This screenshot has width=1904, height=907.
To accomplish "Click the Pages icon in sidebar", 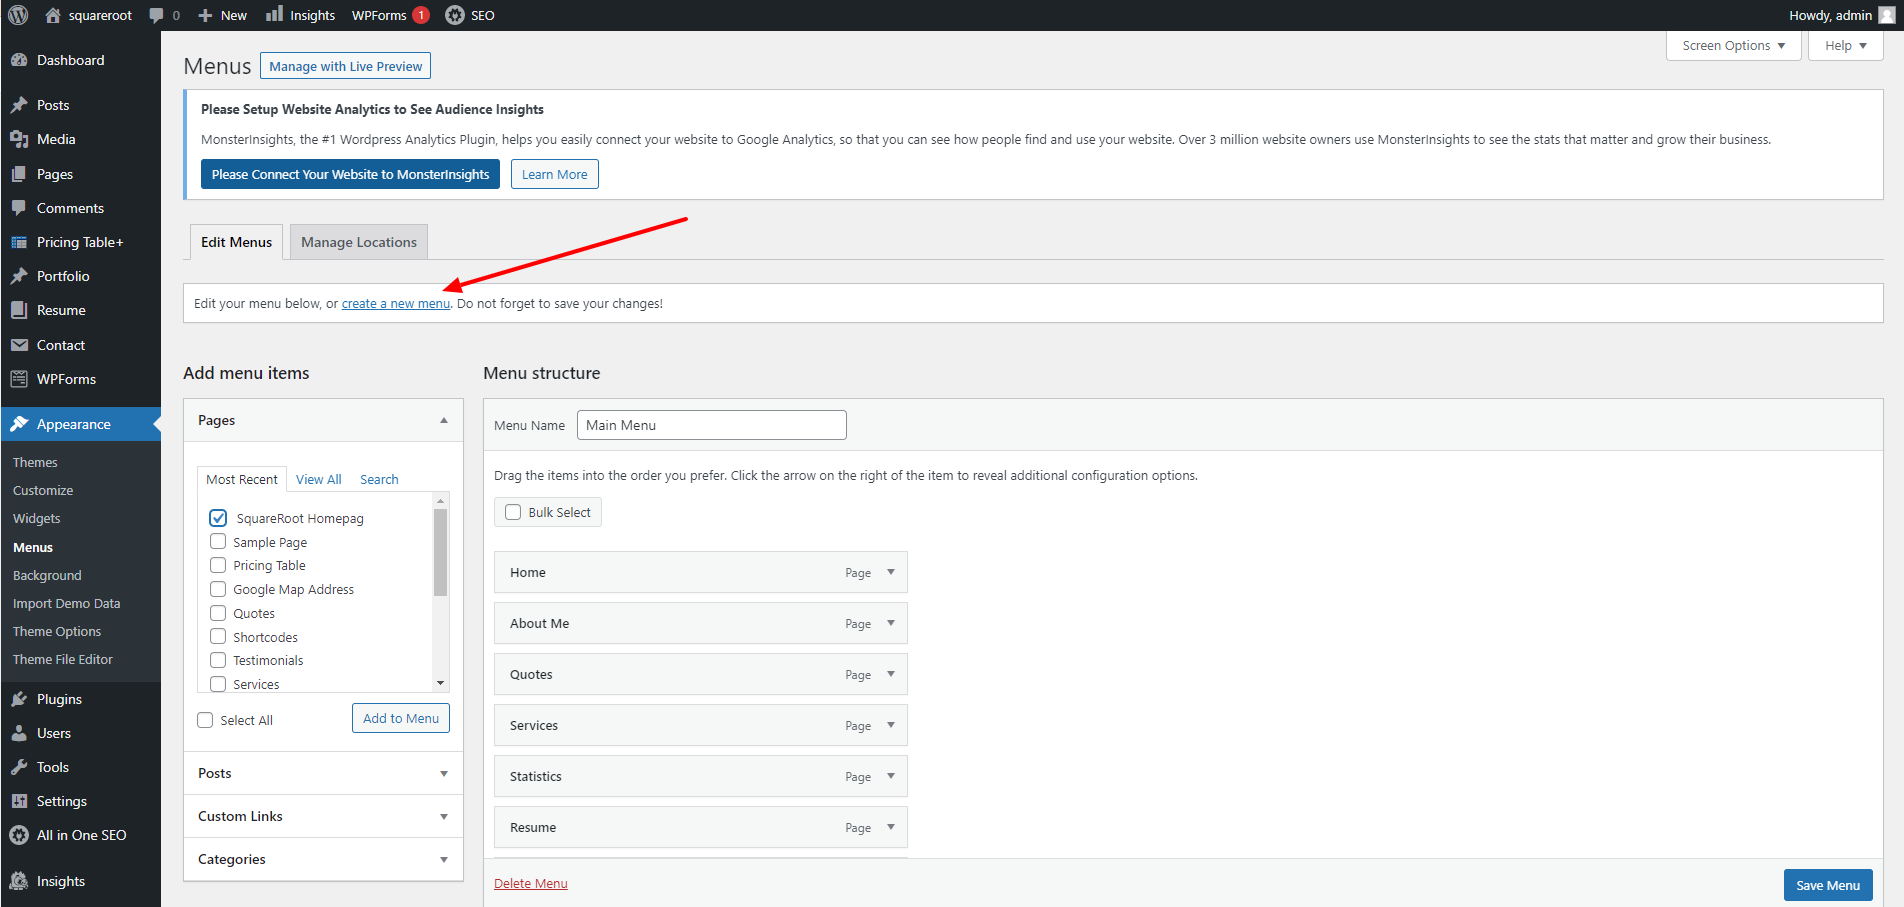I will (19, 174).
